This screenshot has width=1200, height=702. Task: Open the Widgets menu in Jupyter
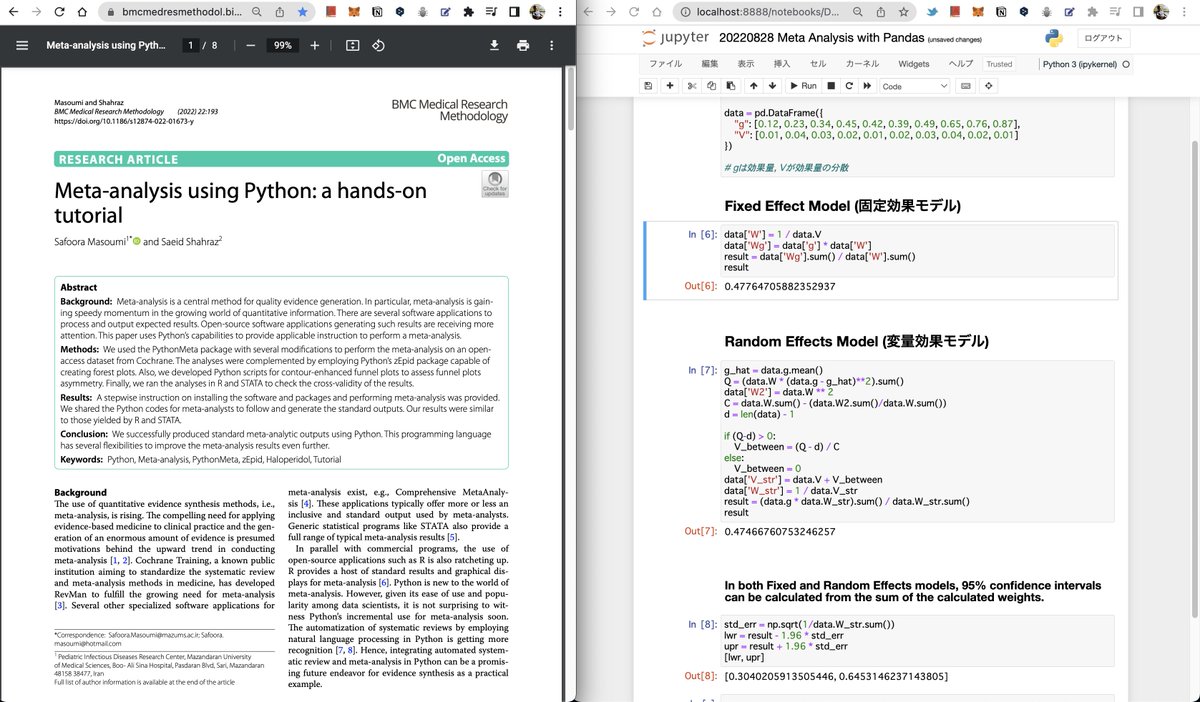pos(913,63)
